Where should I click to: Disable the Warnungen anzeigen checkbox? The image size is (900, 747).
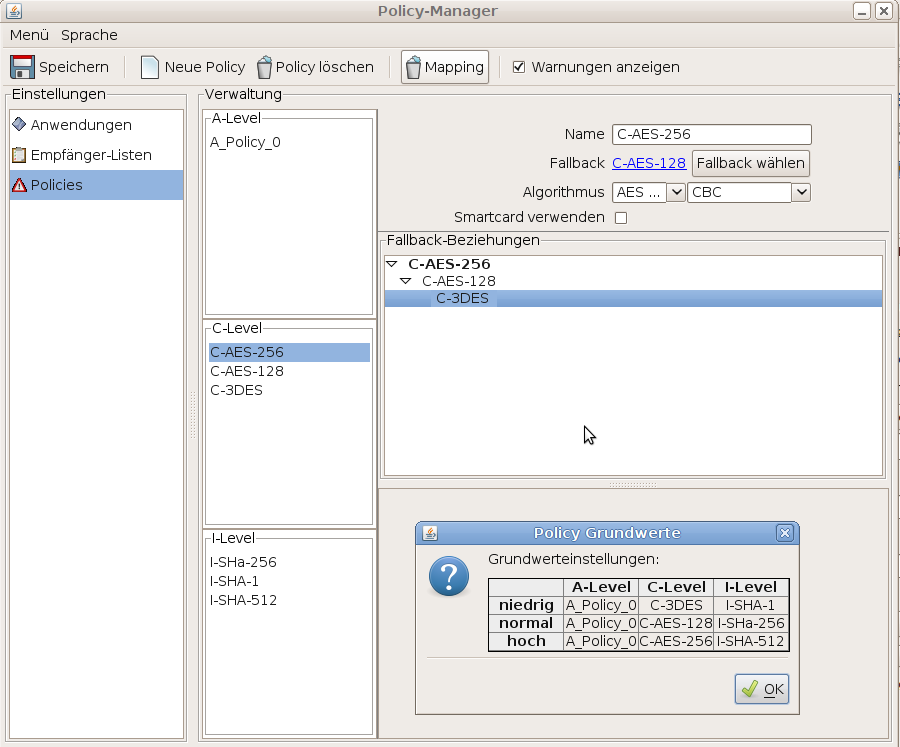(x=519, y=67)
